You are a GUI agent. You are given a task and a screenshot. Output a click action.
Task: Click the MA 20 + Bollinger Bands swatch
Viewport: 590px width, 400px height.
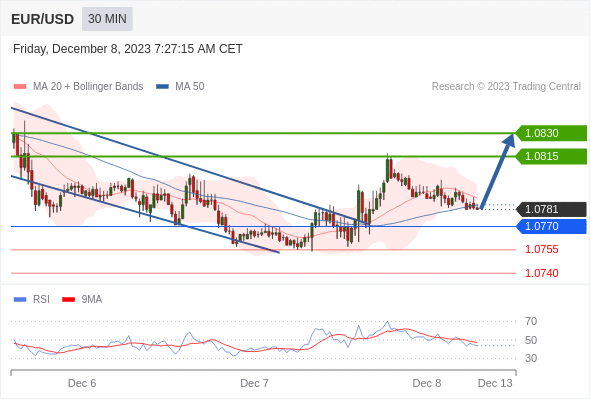click(20, 87)
